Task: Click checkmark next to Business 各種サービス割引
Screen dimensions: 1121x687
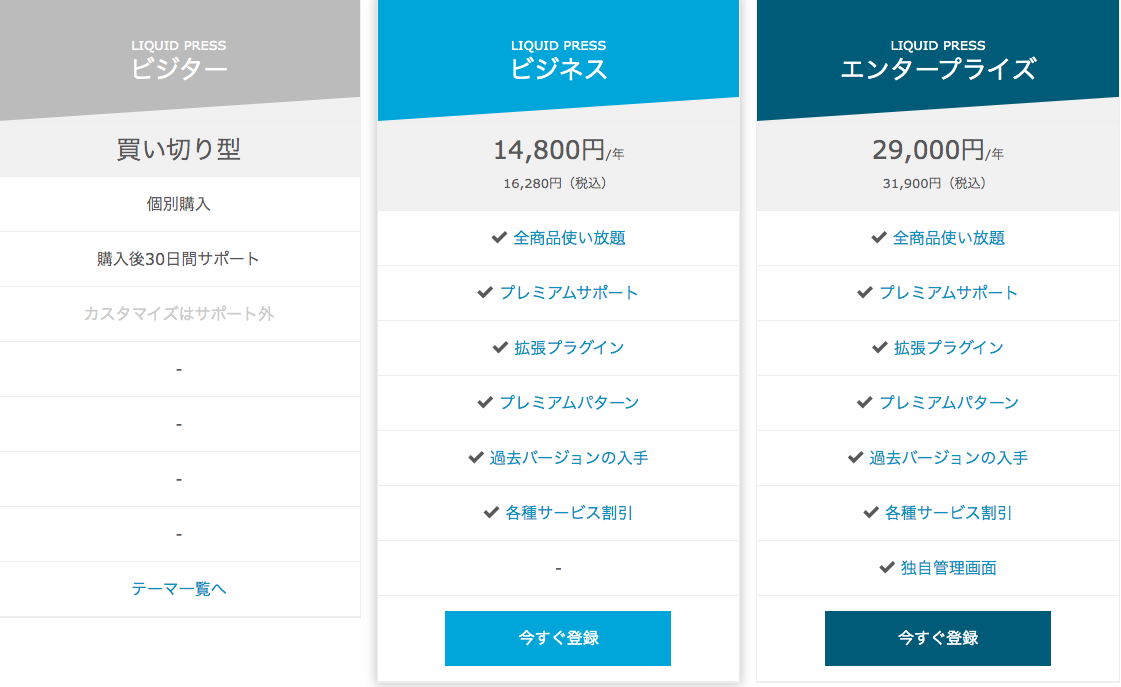Action: pyautogui.click(x=491, y=513)
